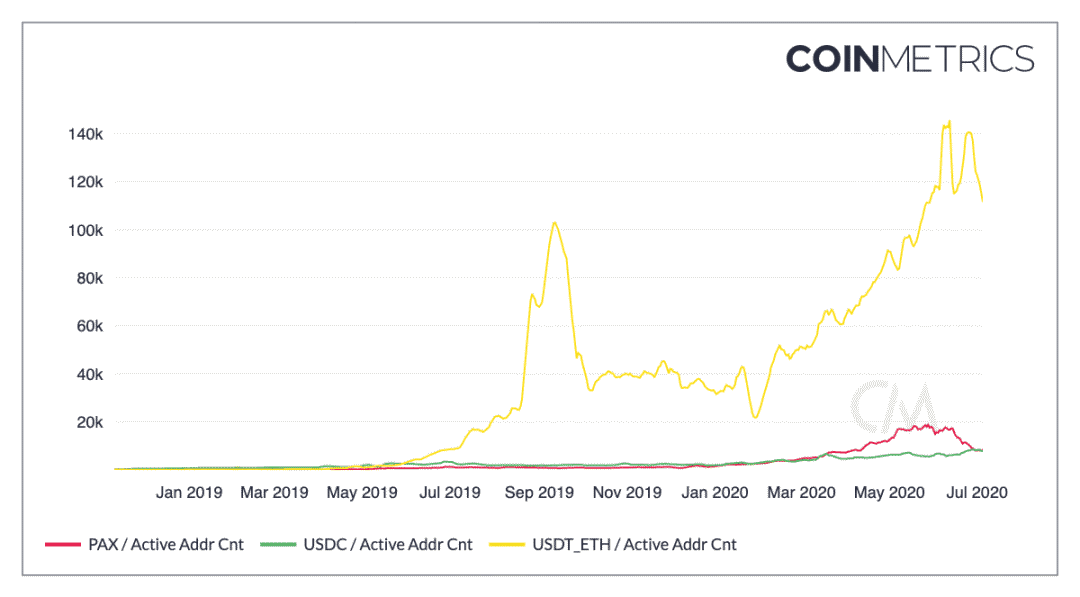The image size is (1080, 597).
Task: Click the 100k y-axis label
Action: coord(85,231)
